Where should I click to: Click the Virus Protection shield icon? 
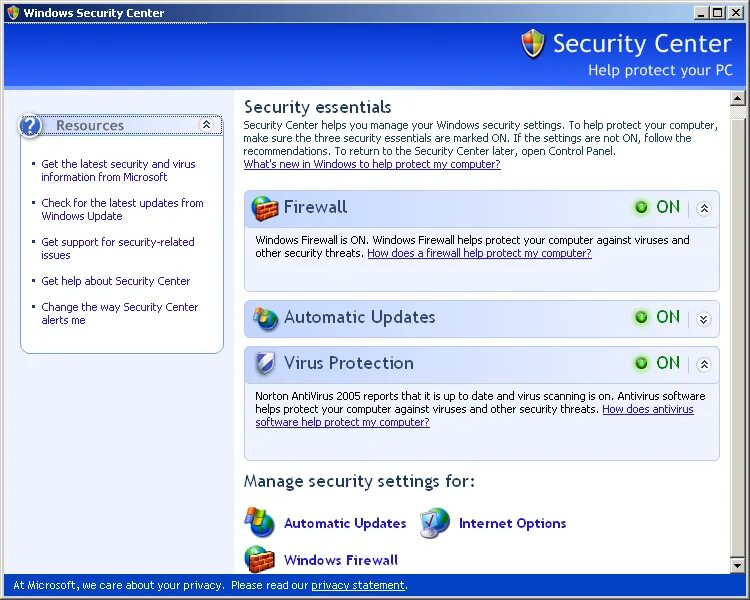point(265,363)
